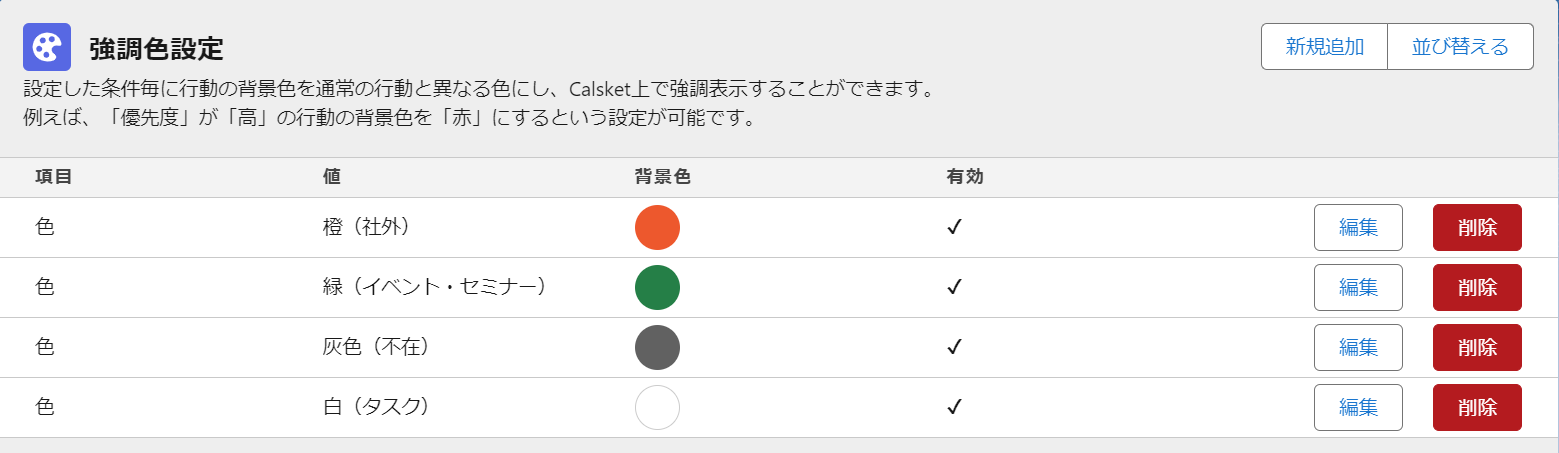The width and height of the screenshot is (1559, 453).
Task: Click the 有効 checkmark for 緑（イベント・セミナー）
Action: 954,287
